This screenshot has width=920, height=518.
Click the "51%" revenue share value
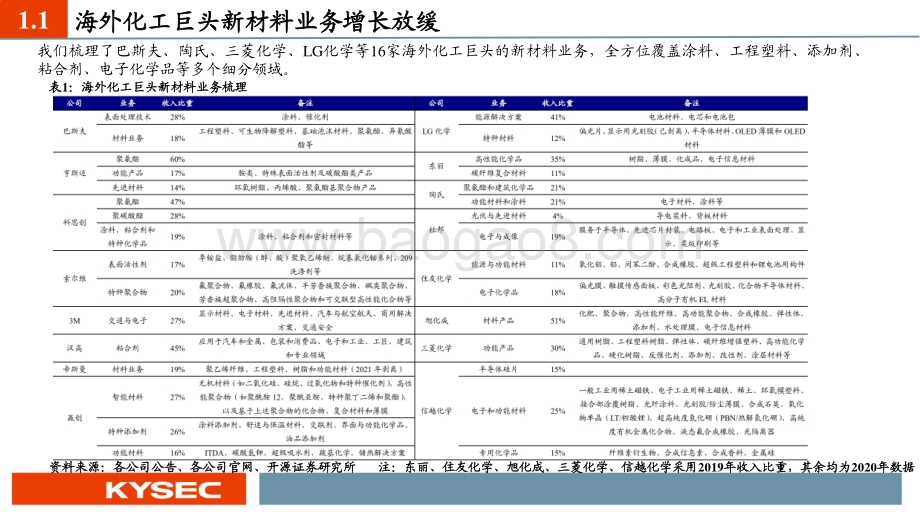(x=557, y=321)
